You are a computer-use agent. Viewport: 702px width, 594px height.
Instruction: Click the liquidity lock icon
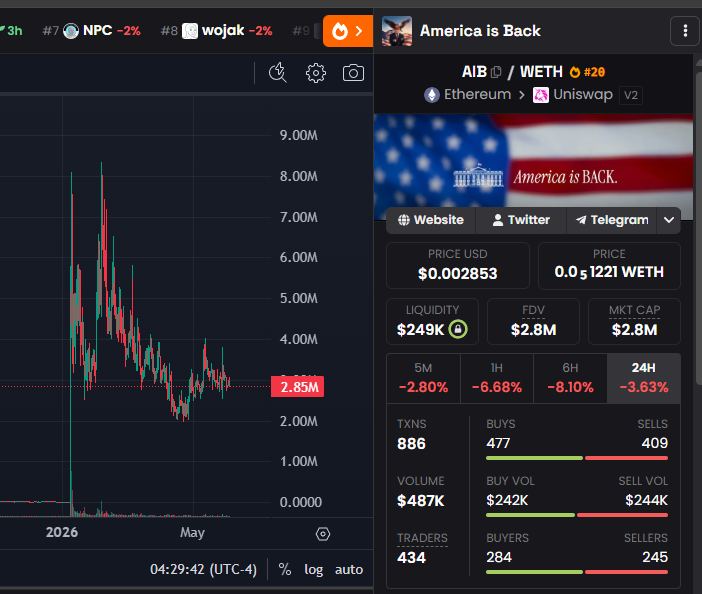(458, 329)
